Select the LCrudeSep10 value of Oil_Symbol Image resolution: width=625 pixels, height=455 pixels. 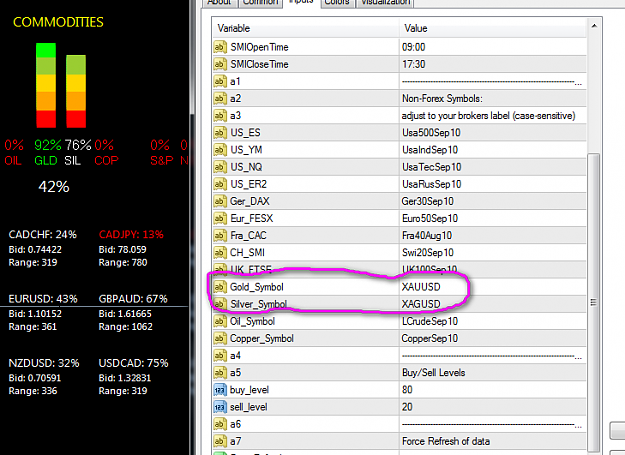430,321
